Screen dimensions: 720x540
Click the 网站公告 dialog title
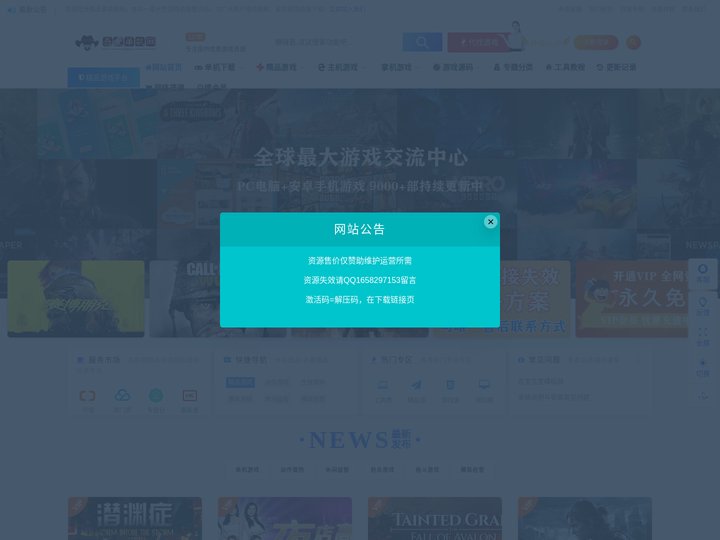pyautogui.click(x=359, y=229)
